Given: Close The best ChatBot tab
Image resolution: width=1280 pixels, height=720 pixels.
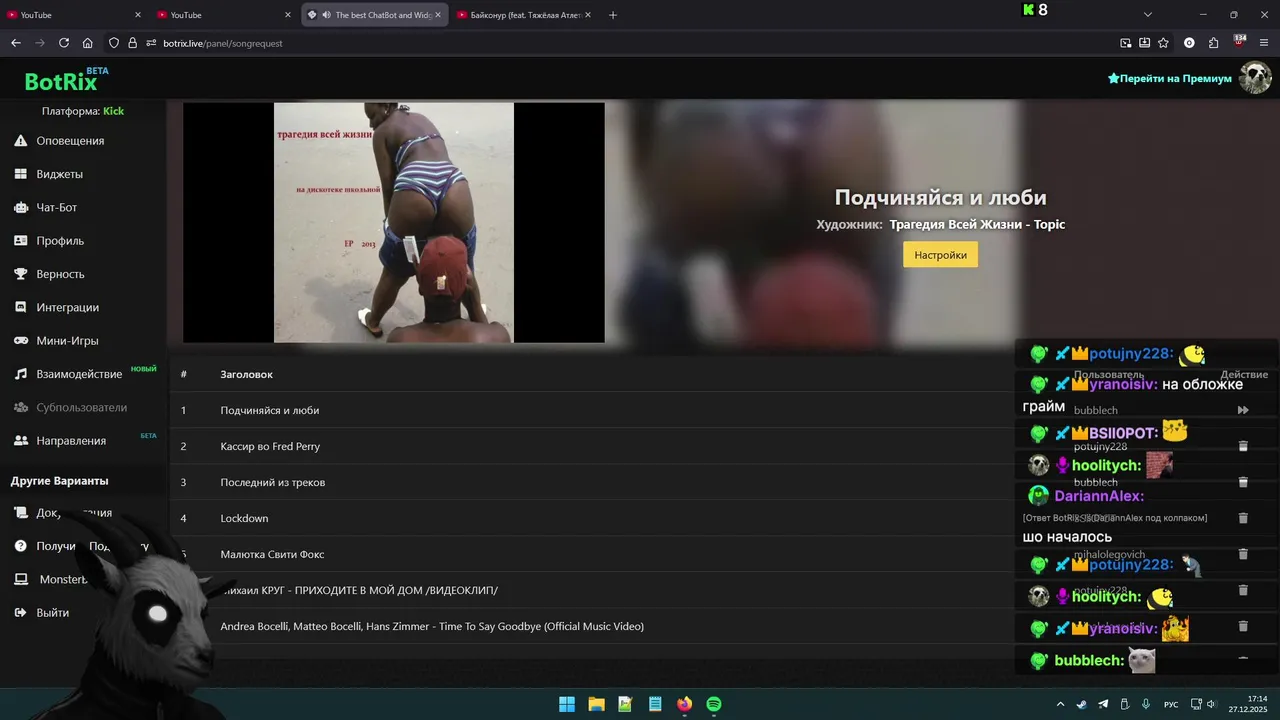Looking at the screenshot, I should [x=438, y=15].
